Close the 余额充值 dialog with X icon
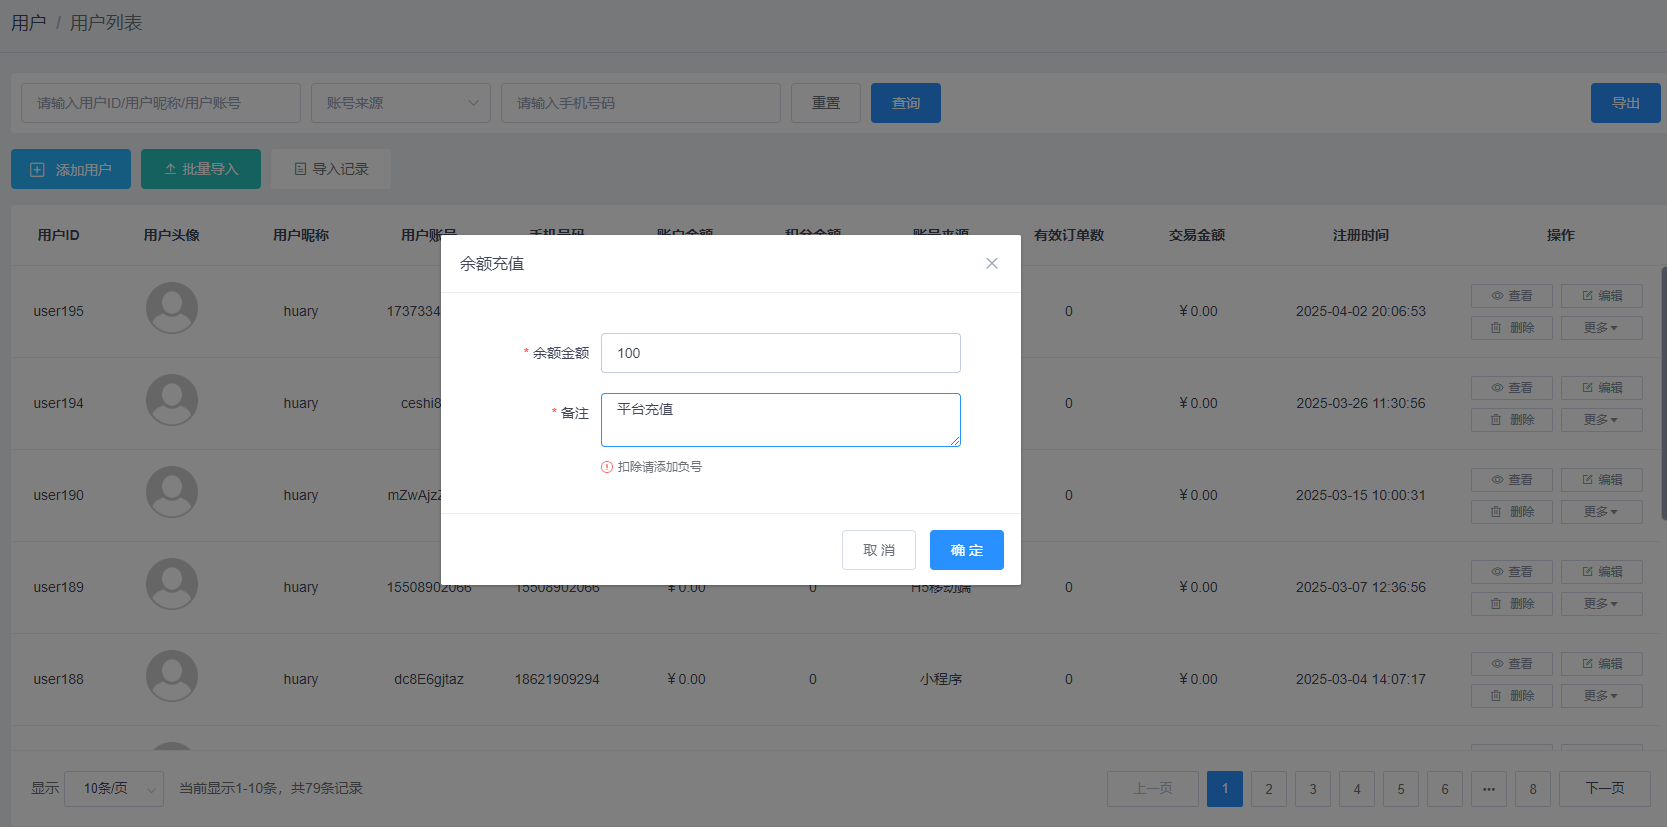Screen dimensions: 1667x827 (991, 264)
